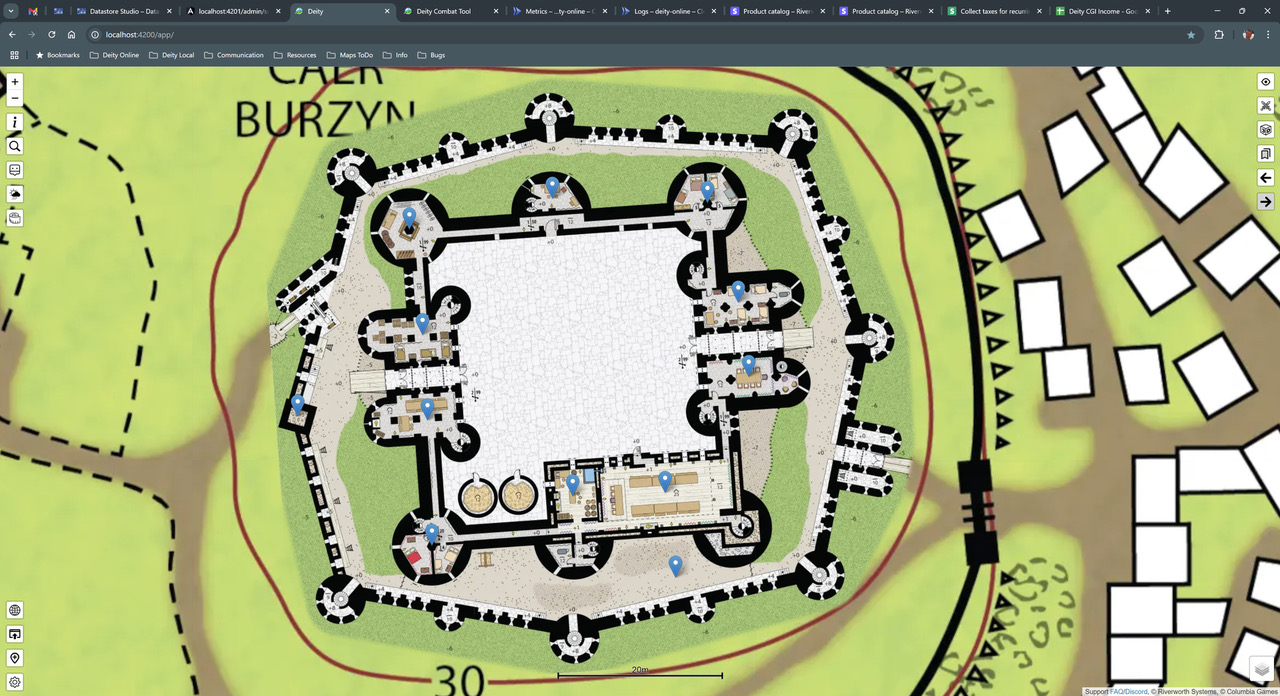The width and height of the screenshot is (1280, 696).
Task: Select marker in northwest round tower
Action: click(x=409, y=217)
